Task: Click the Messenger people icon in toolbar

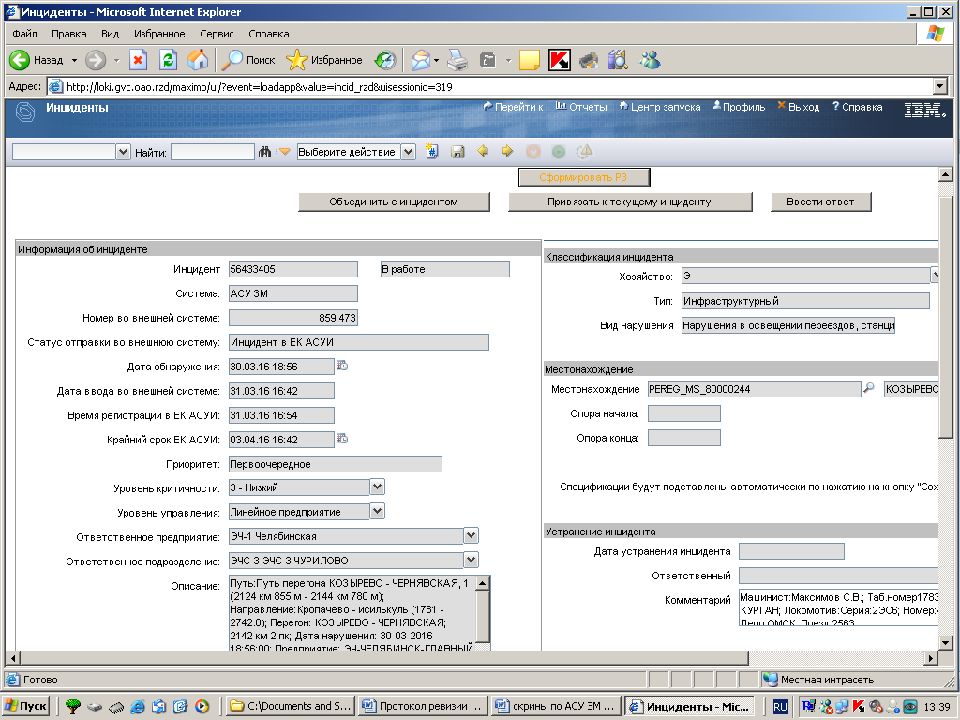Action: (650, 60)
